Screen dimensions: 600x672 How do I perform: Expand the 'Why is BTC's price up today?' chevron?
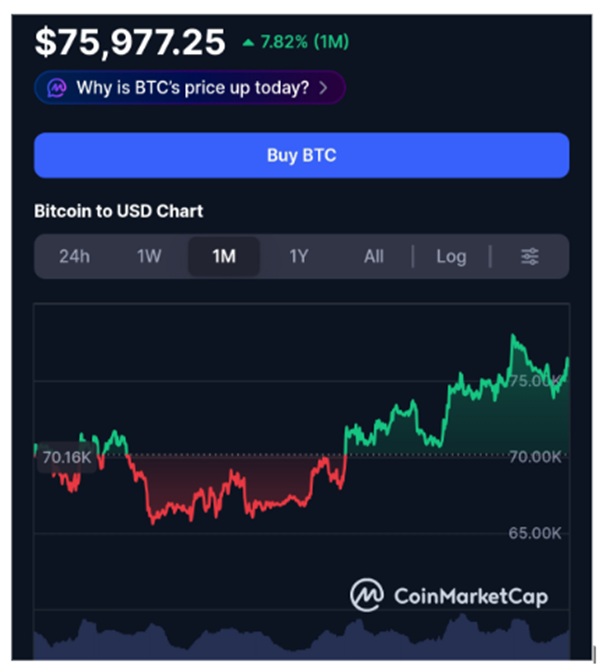(x=323, y=88)
